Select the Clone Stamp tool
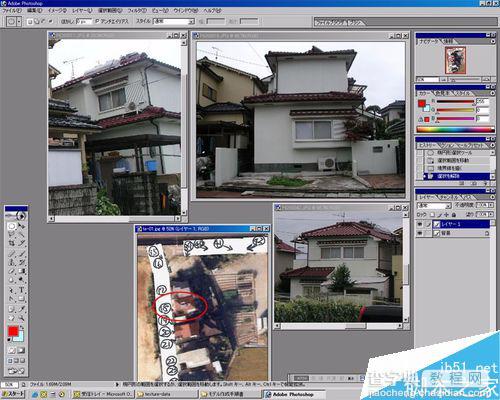The image size is (500, 400). (x=12, y=262)
